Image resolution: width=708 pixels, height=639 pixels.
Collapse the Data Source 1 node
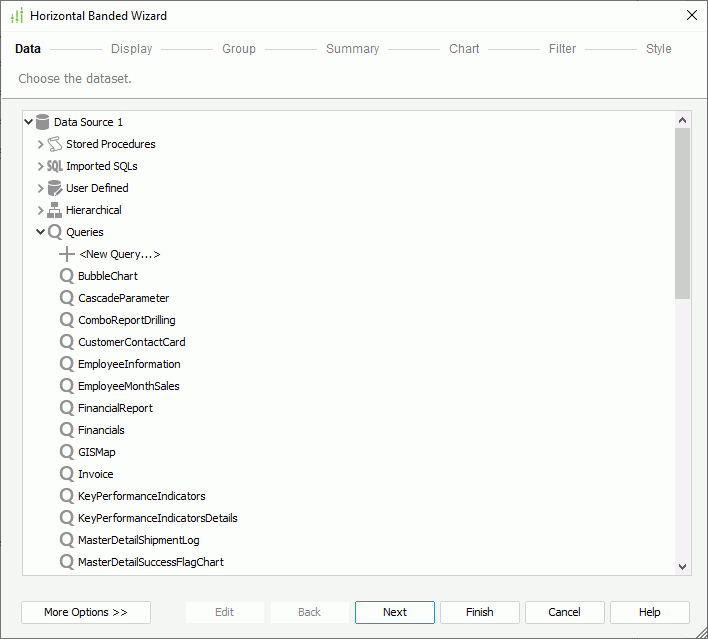click(x=29, y=122)
